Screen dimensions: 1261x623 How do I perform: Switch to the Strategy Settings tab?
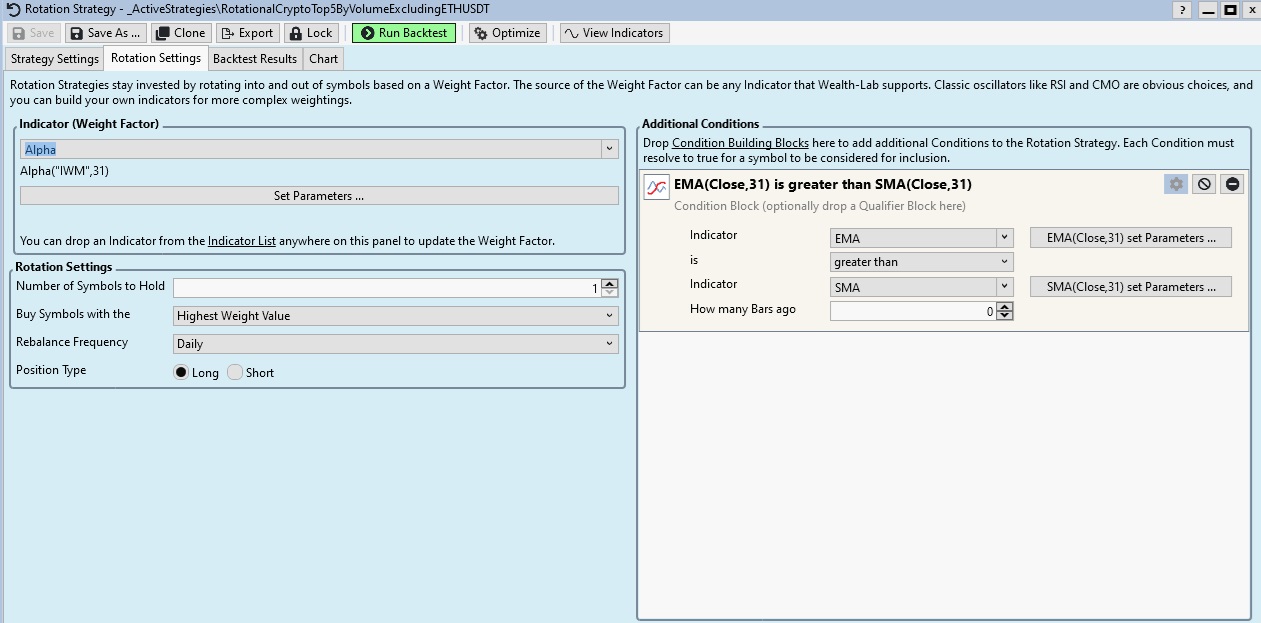(55, 59)
